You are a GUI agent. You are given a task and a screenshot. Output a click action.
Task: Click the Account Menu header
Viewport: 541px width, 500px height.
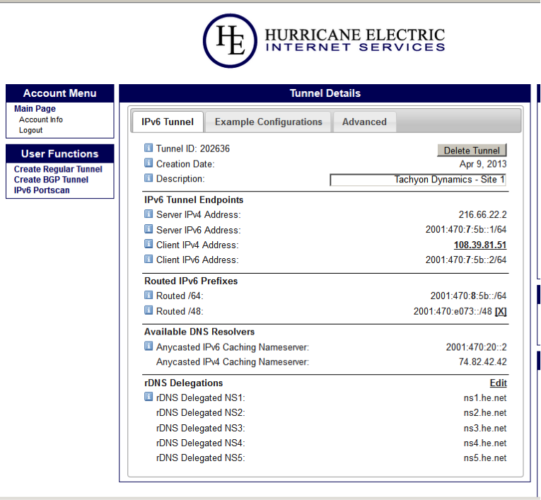coord(60,93)
